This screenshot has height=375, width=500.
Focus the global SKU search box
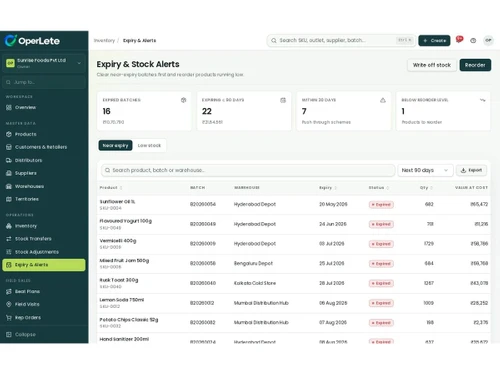tap(341, 40)
